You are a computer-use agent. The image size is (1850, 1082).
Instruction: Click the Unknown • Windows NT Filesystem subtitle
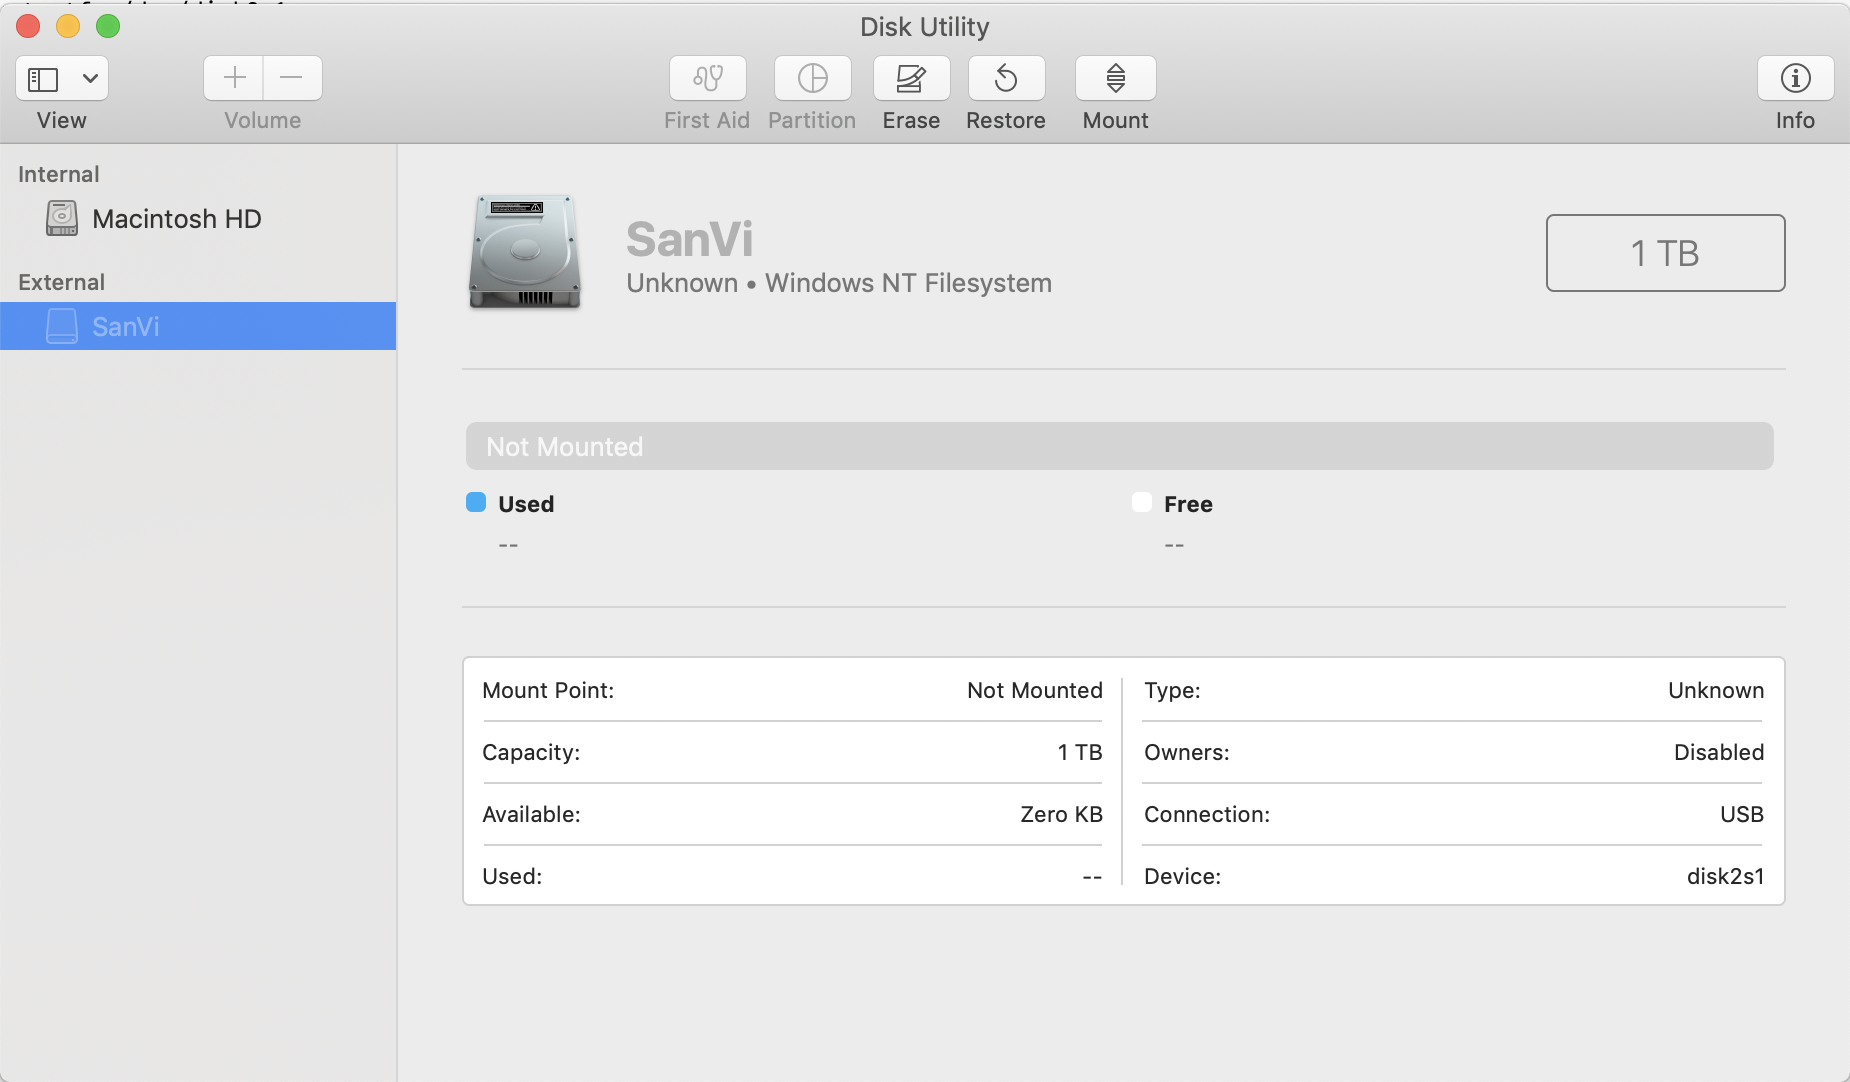pos(839,284)
